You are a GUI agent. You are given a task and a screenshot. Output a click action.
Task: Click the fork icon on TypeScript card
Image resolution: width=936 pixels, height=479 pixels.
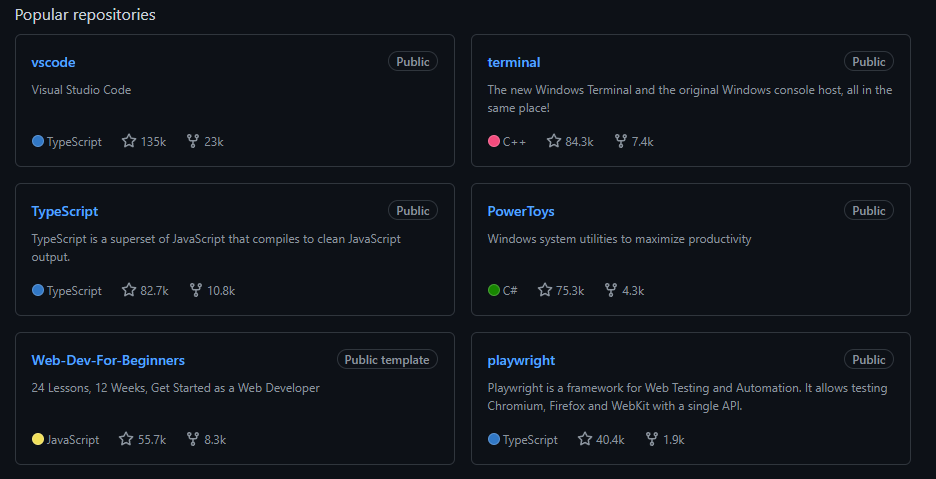pyautogui.click(x=196, y=290)
